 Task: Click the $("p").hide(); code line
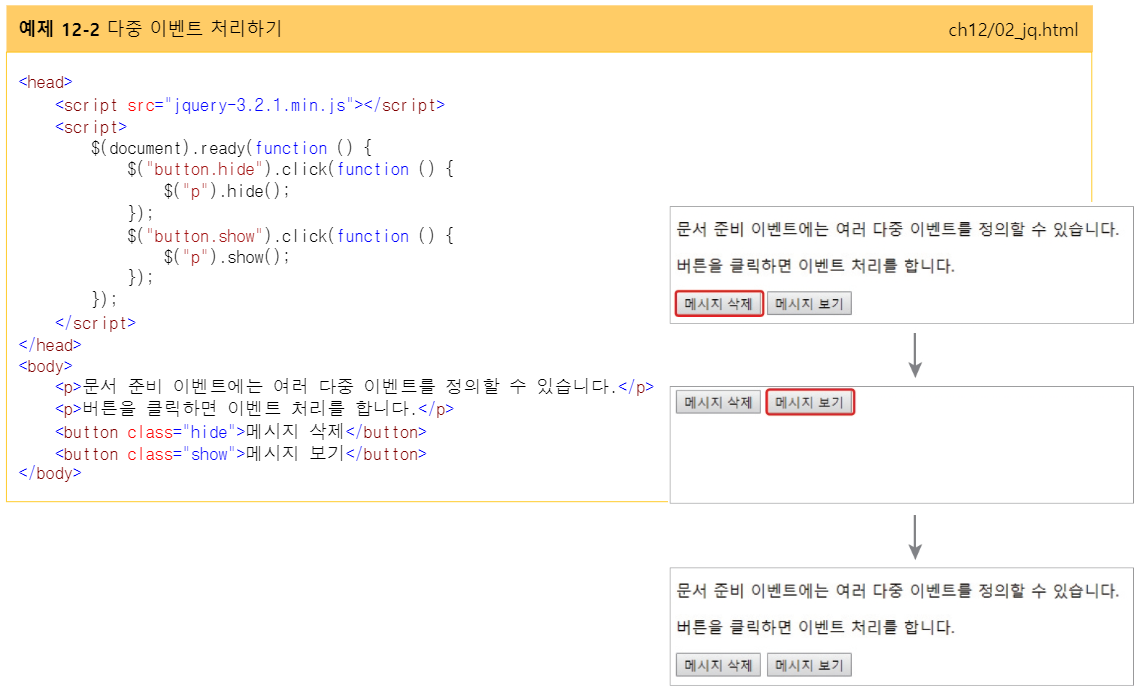click(x=227, y=191)
